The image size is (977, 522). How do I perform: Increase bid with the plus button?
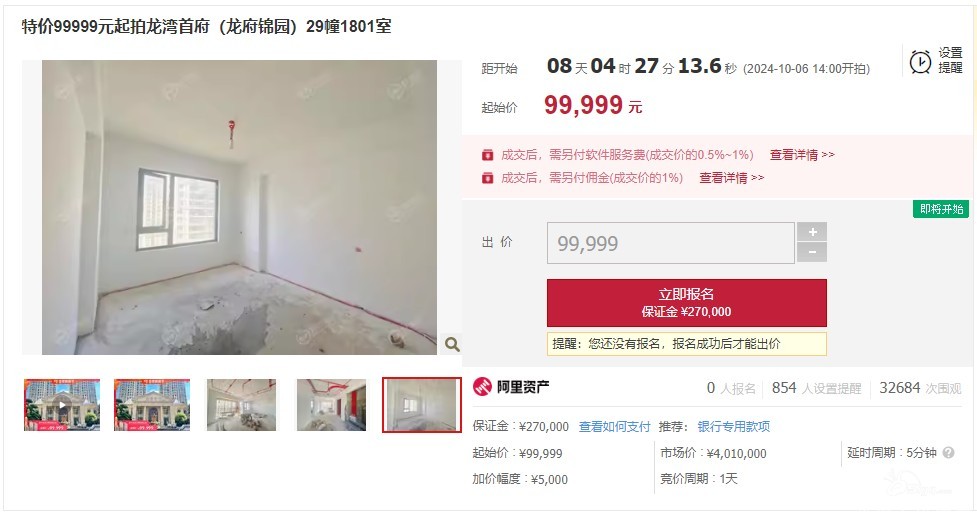click(812, 232)
